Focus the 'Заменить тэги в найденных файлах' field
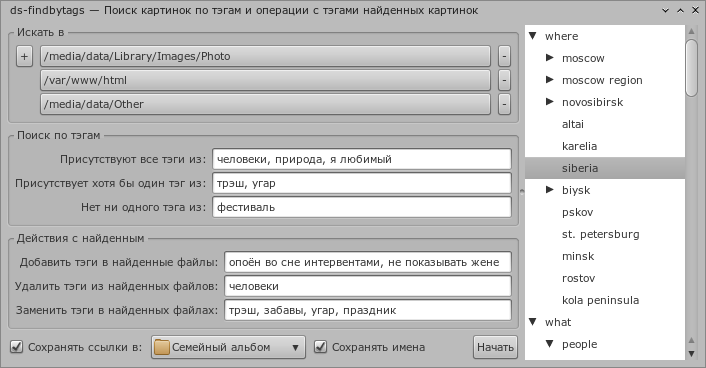706x368 pixels. click(x=368, y=310)
